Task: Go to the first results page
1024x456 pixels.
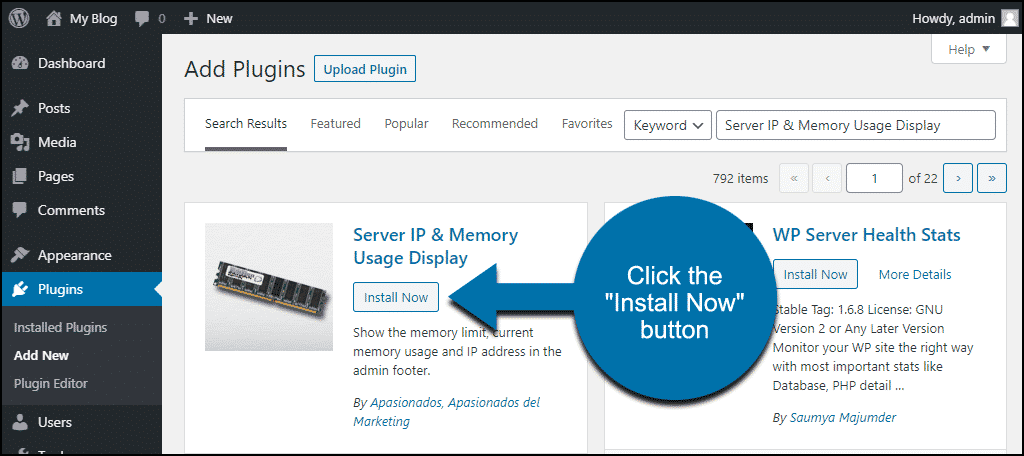Action: pos(794,178)
